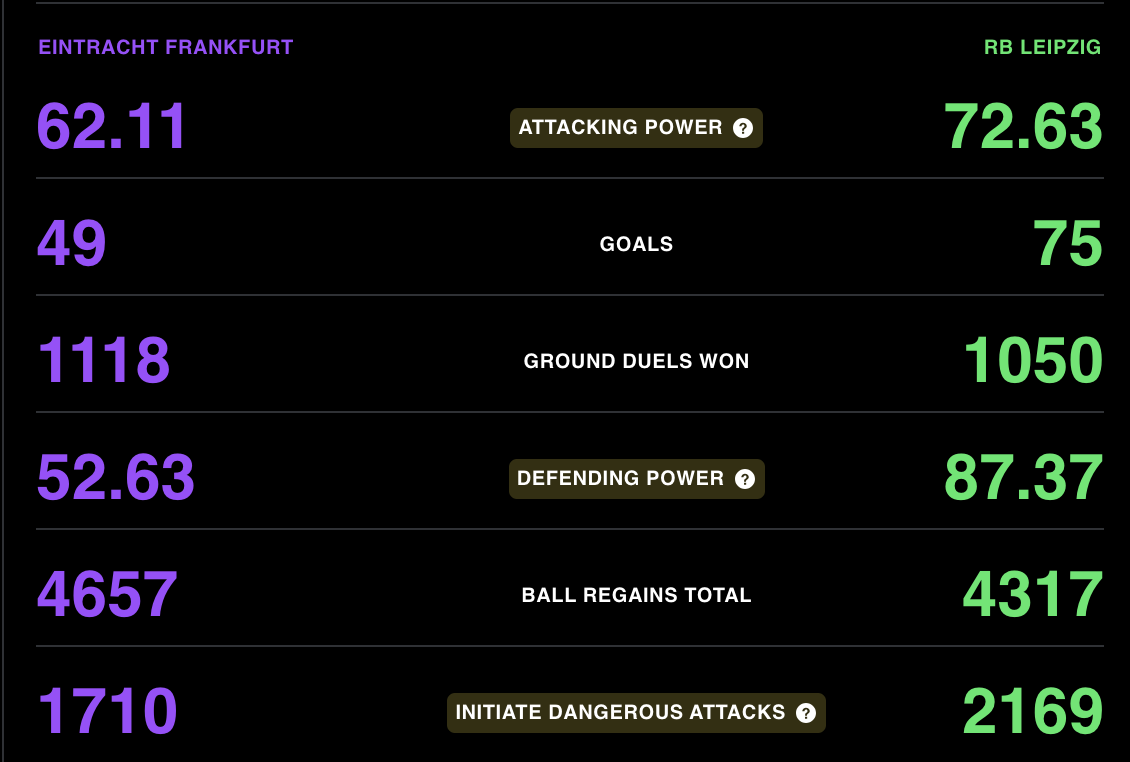Click the Defending Power help question mark icon
This screenshot has height=762, width=1130.
(x=744, y=479)
